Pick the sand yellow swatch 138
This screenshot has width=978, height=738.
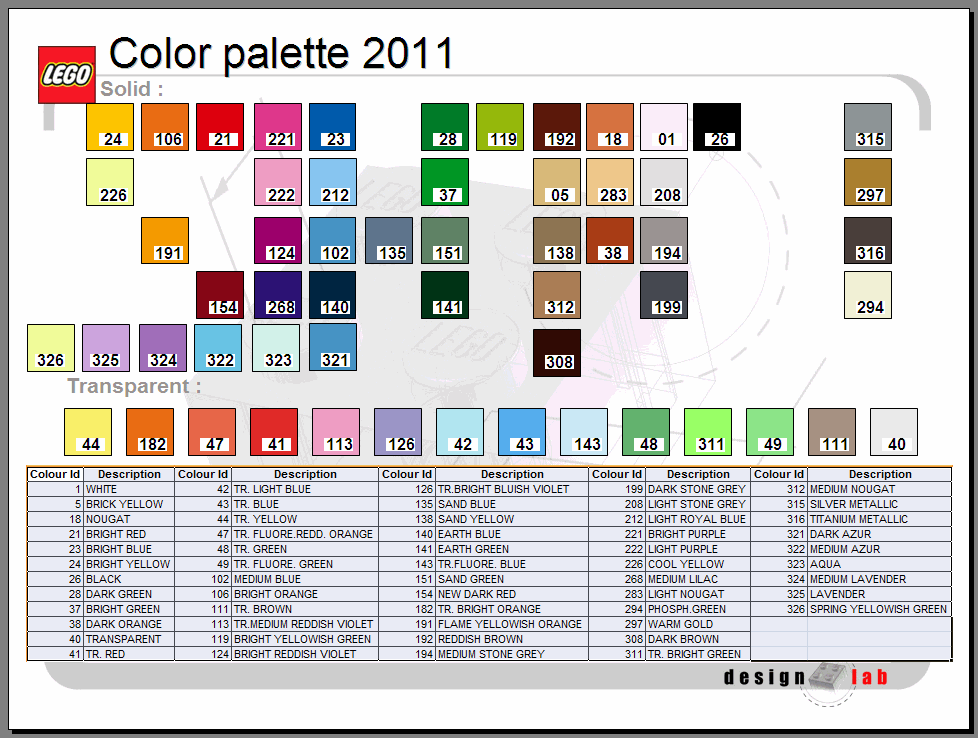pyautogui.click(x=557, y=240)
